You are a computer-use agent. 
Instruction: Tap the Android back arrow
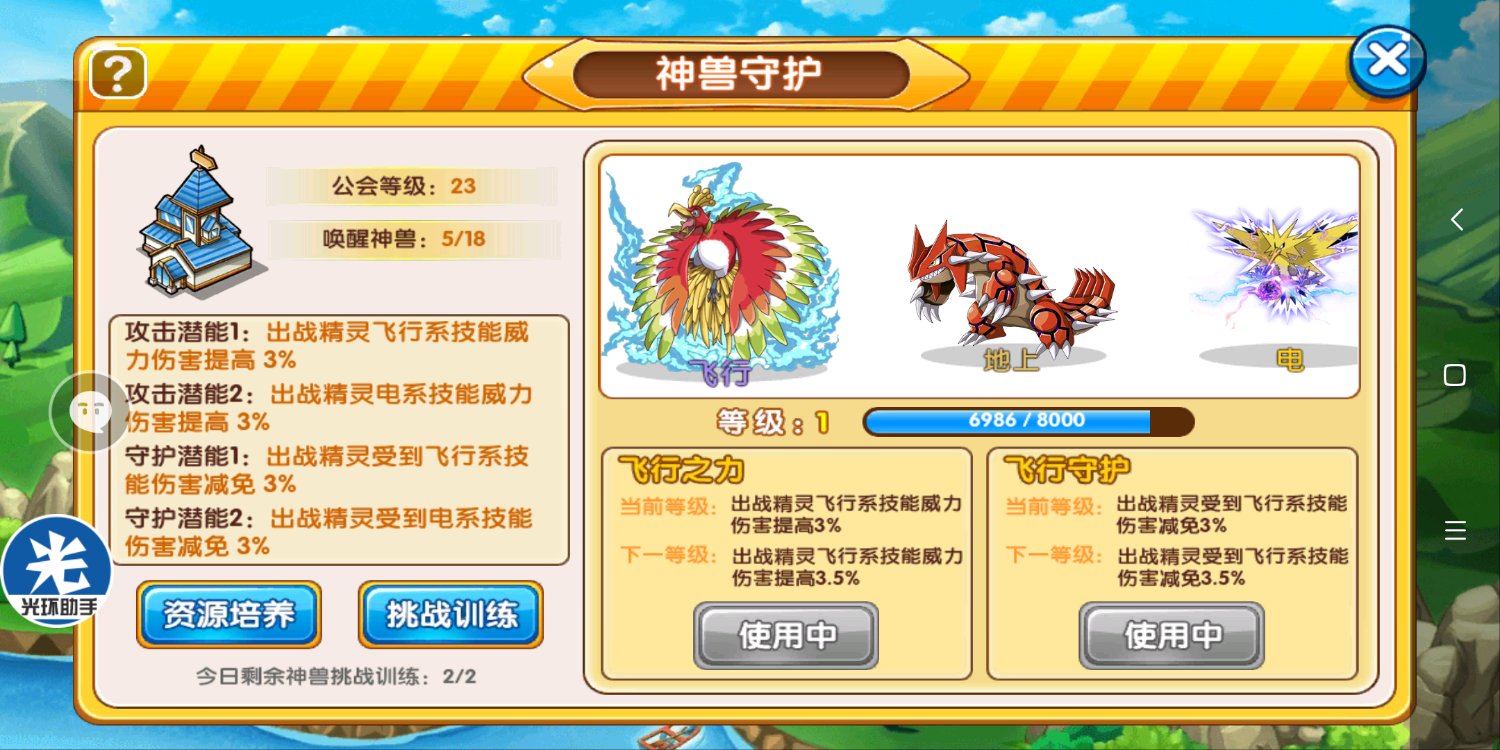coord(1456,220)
